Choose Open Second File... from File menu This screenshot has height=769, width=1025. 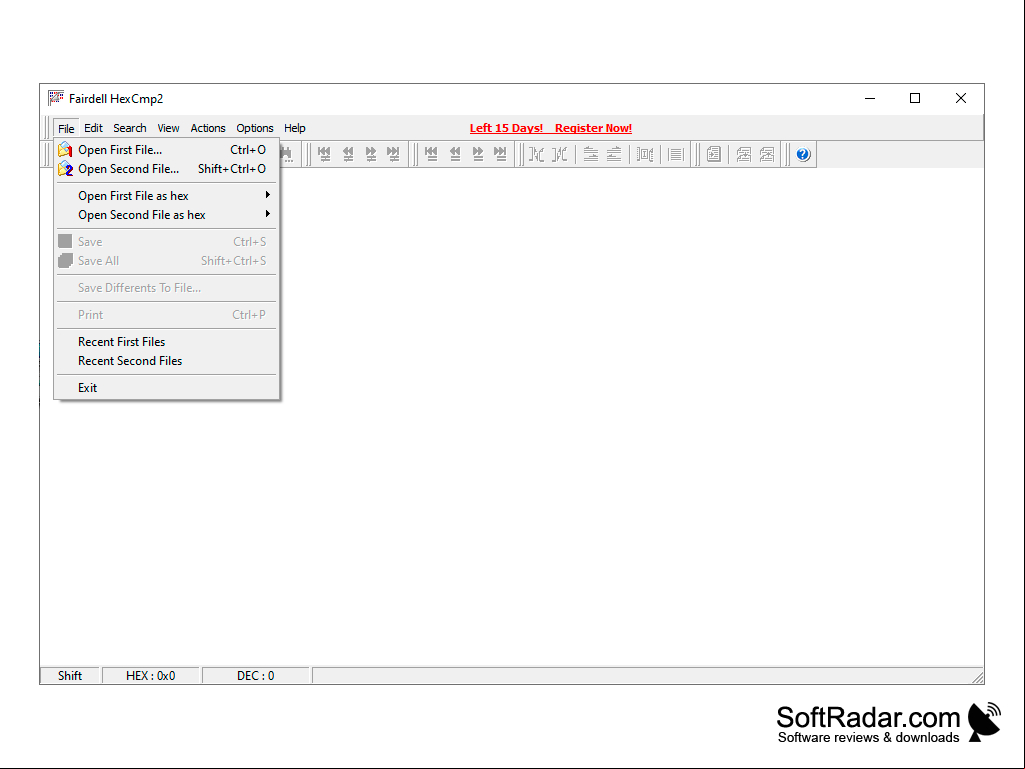[167, 169]
